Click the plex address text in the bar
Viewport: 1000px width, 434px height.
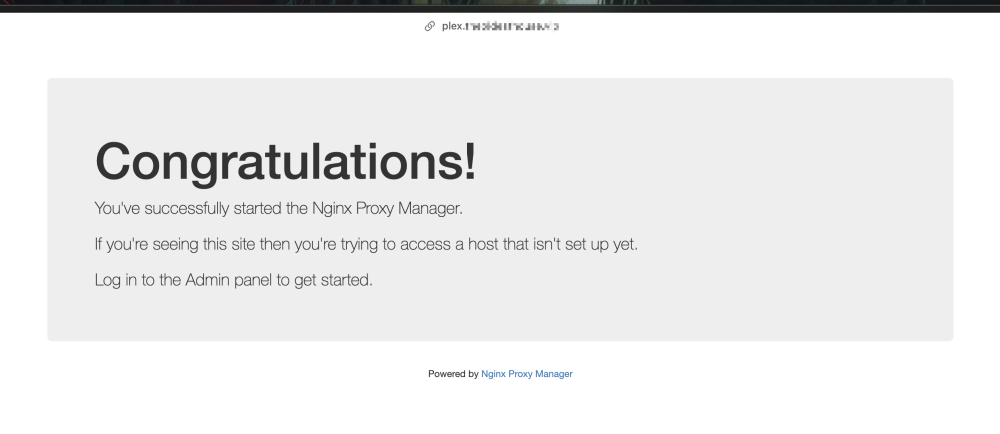(501, 26)
